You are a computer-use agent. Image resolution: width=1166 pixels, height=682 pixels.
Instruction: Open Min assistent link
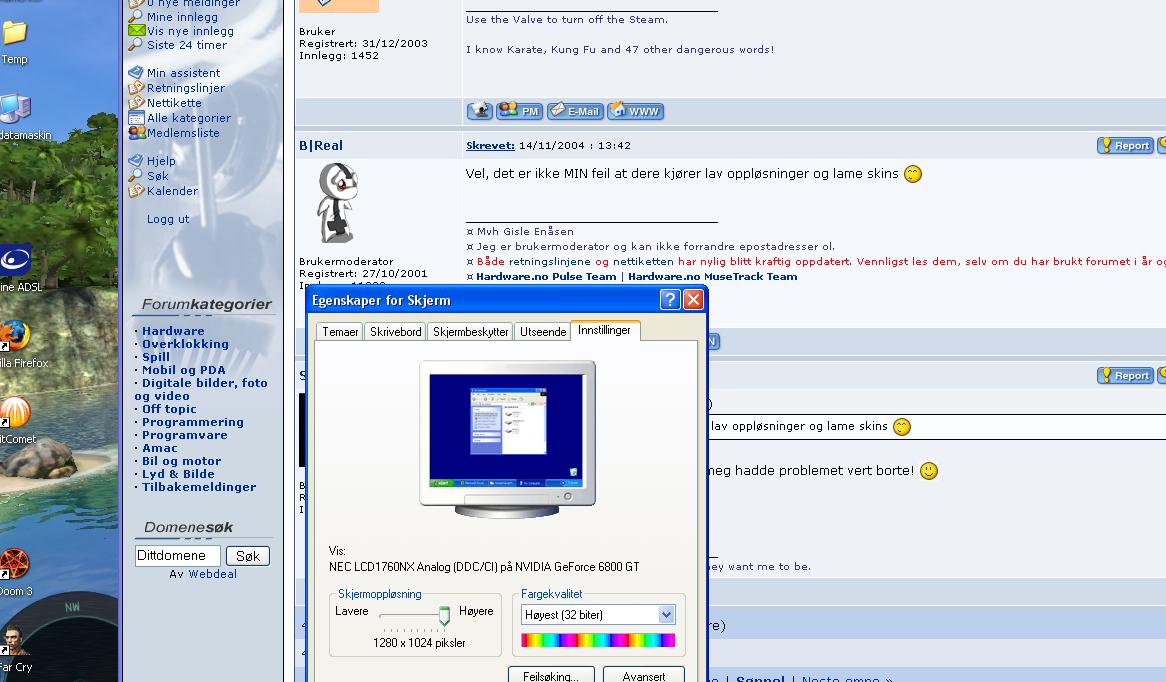183,73
